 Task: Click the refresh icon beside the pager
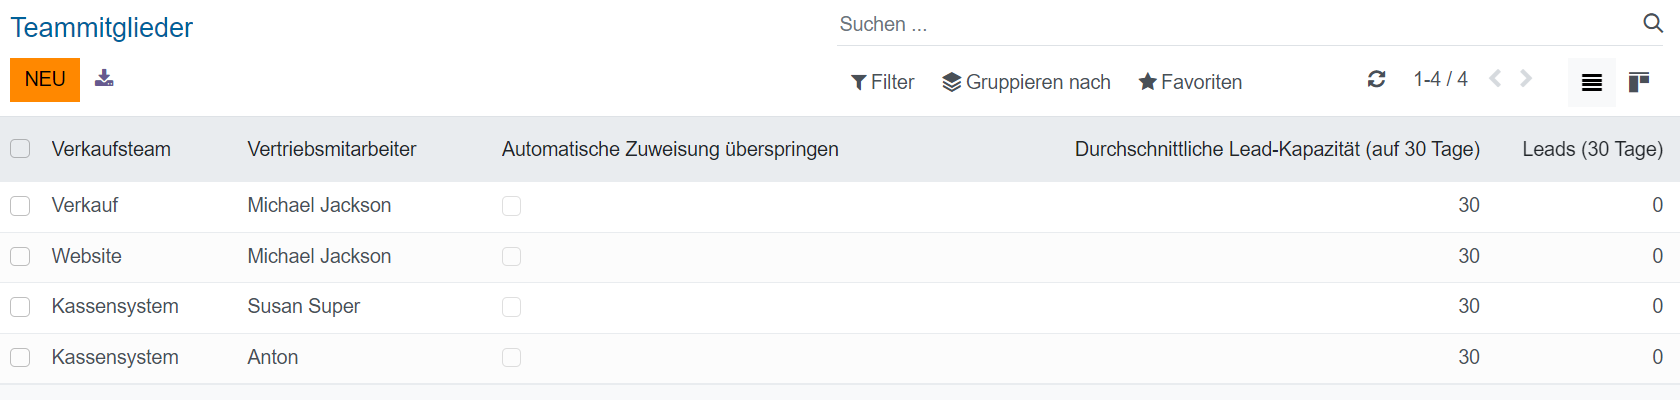1376,79
